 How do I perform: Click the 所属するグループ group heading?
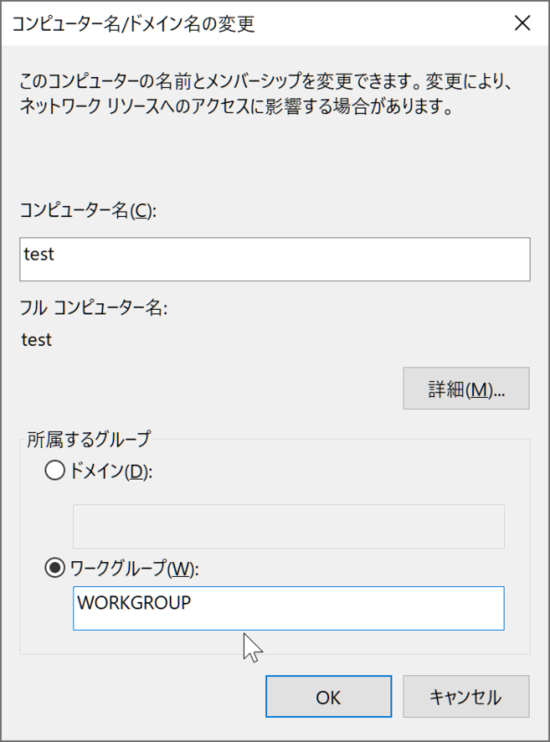tap(89, 439)
